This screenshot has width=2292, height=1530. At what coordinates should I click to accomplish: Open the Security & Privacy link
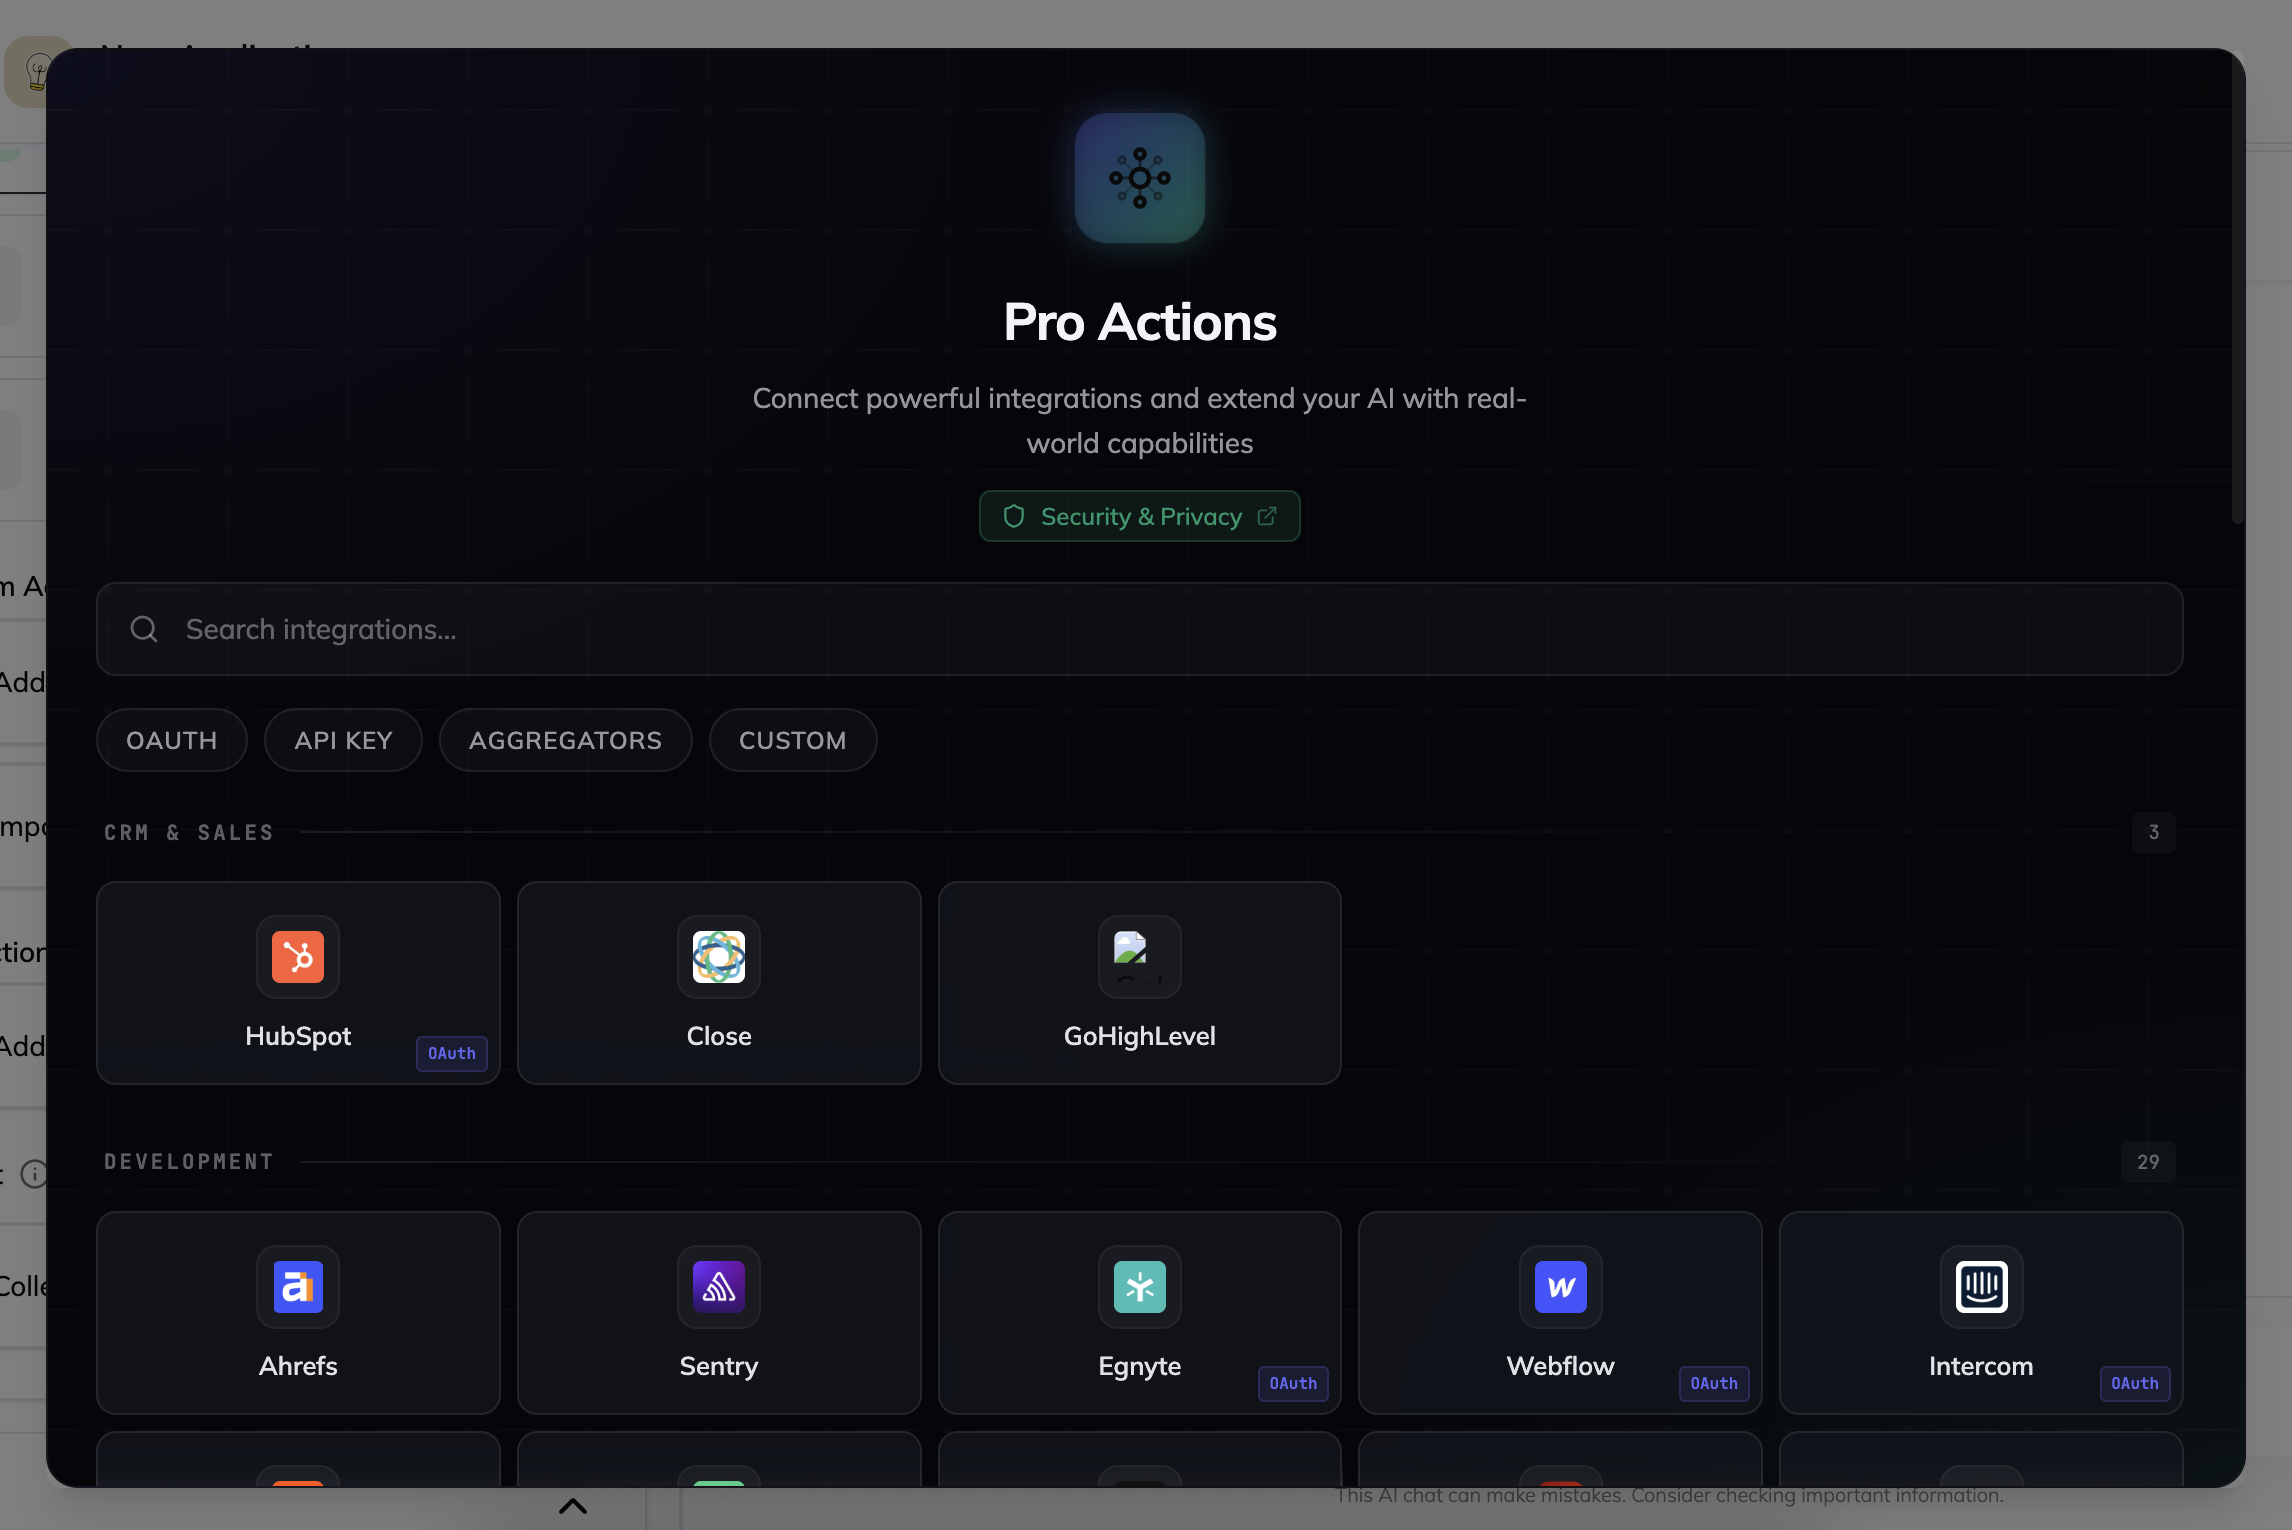(x=1139, y=516)
